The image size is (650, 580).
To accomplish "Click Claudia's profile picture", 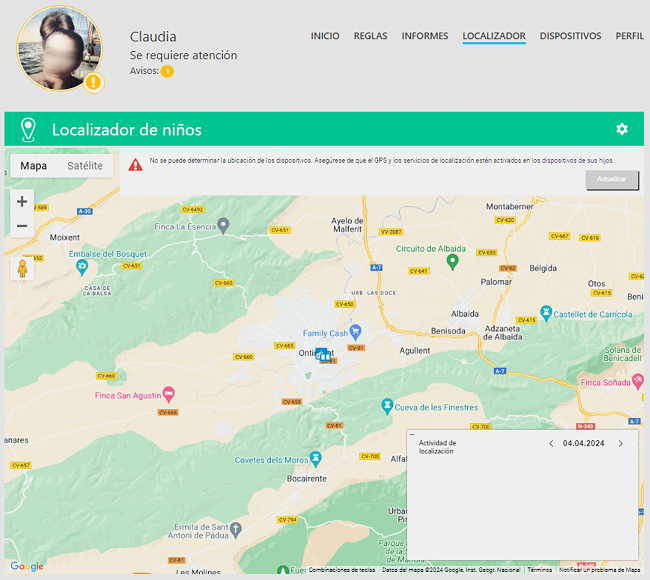I will (60, 48).
